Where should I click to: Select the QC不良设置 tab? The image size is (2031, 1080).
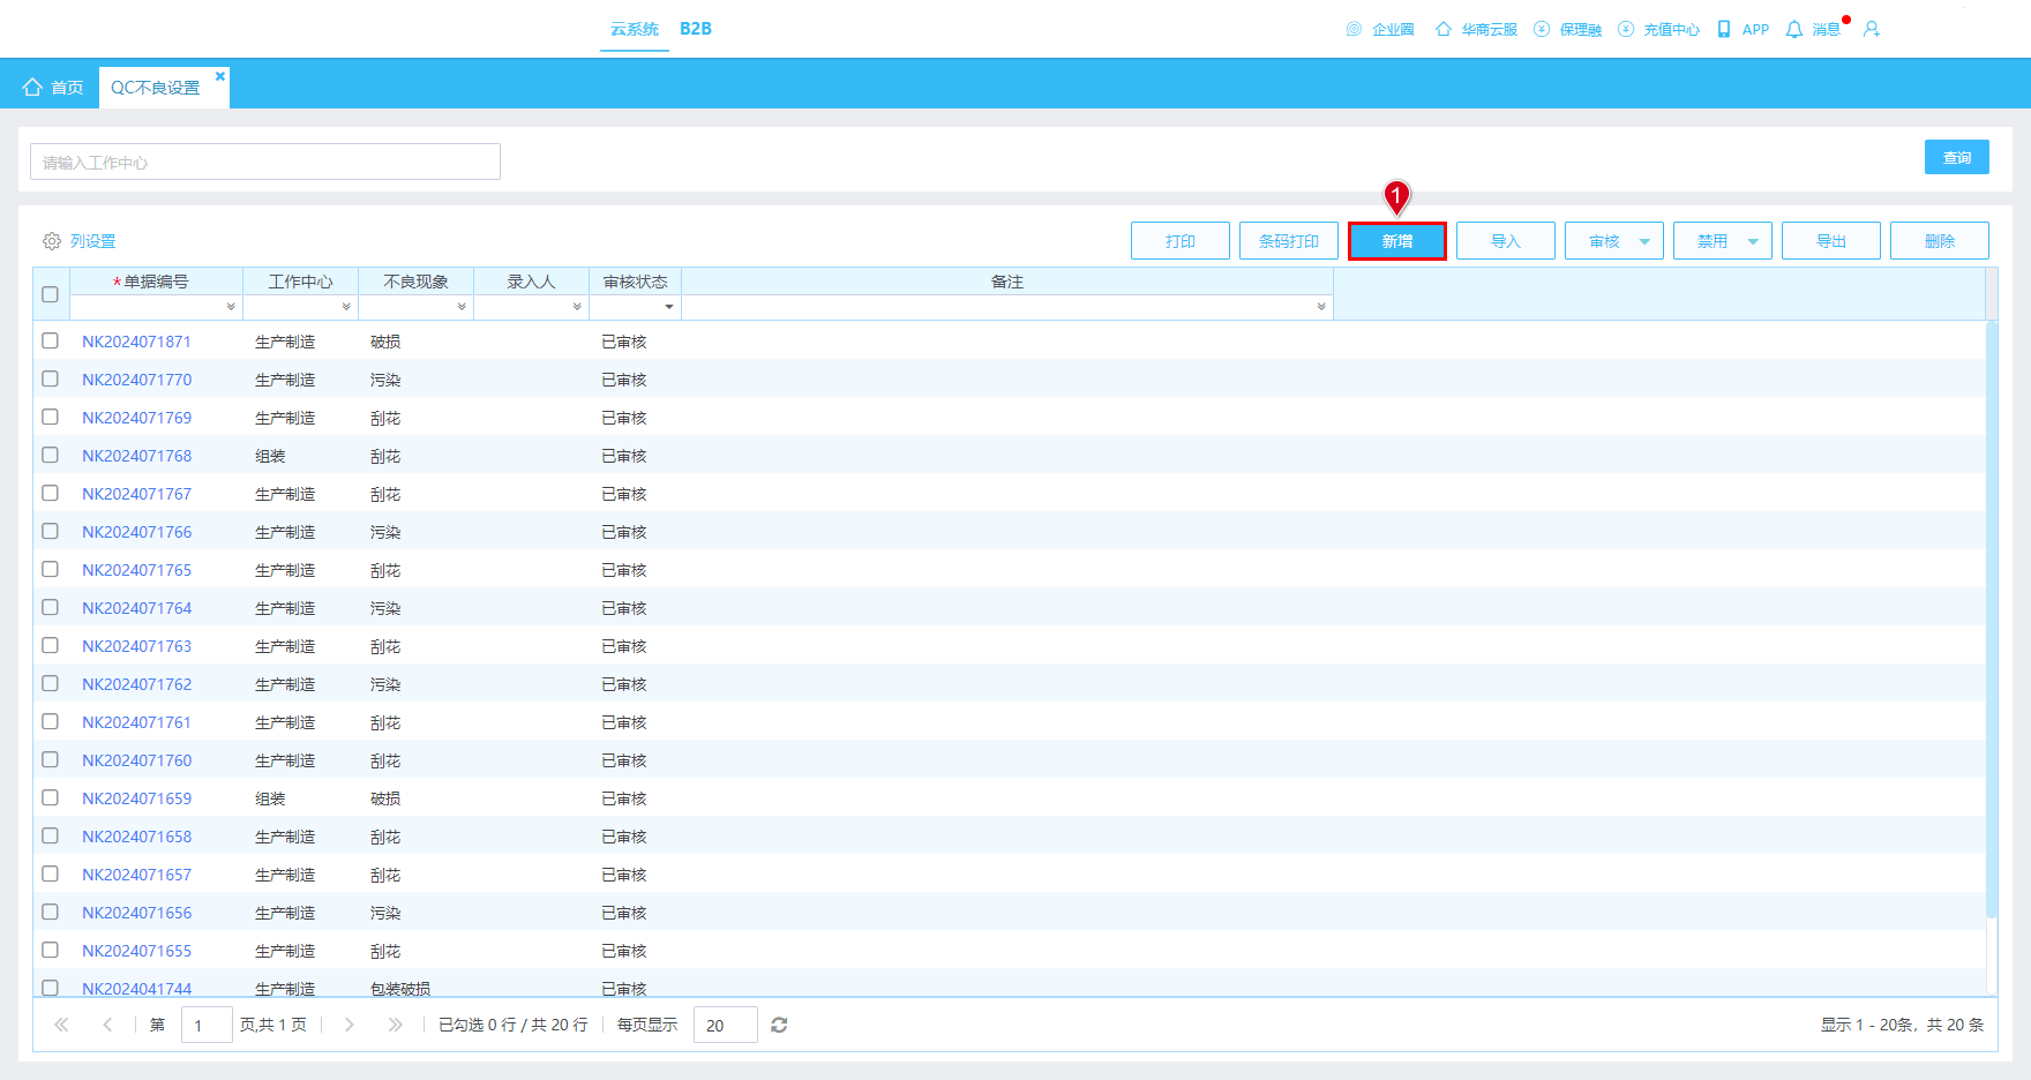click(x=155, y=88)
